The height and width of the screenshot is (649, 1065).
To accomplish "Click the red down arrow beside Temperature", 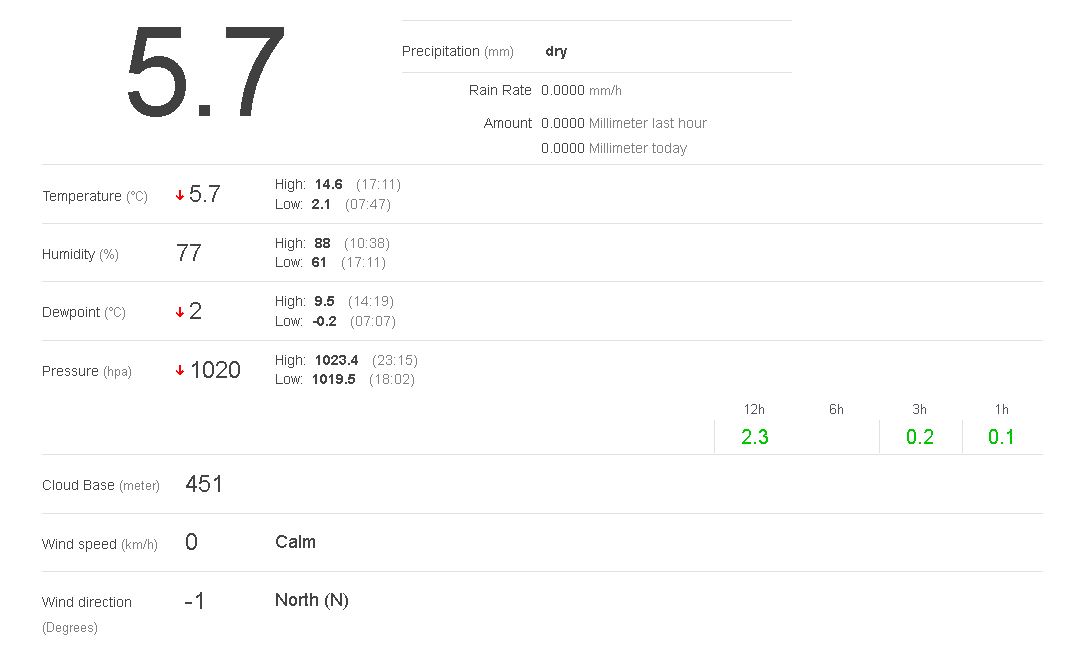I will coord(180,196).
